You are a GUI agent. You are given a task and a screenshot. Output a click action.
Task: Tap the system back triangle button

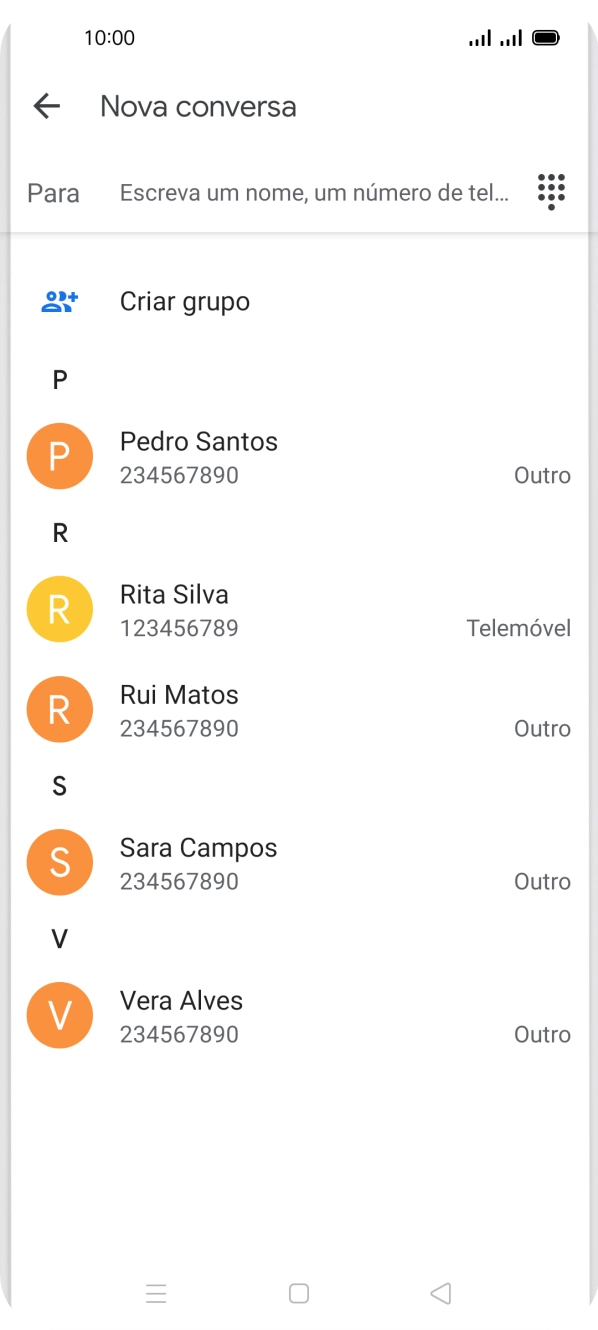(441, 1293)
